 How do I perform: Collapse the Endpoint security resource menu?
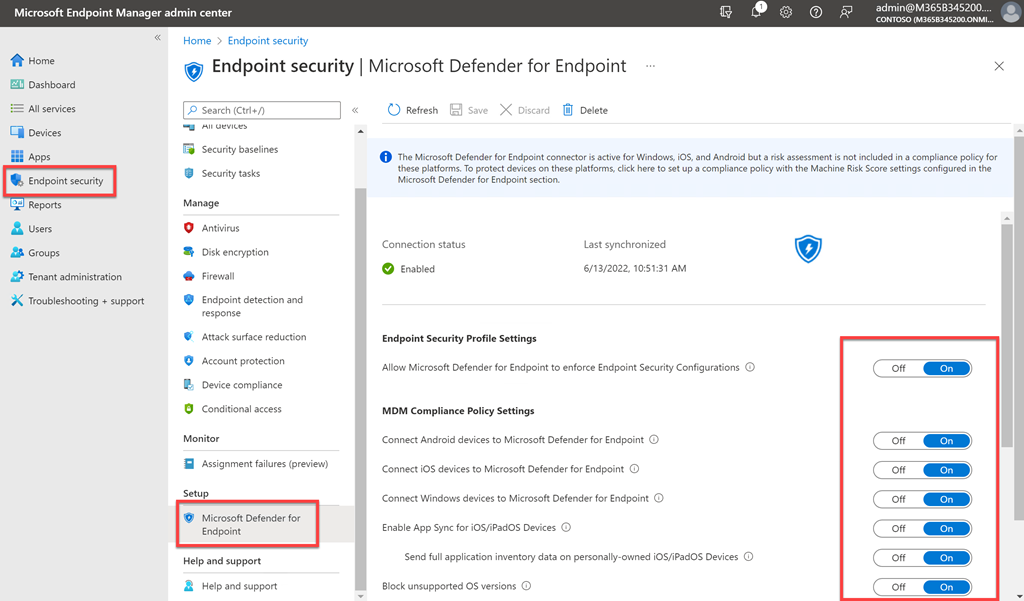(355, 110)
